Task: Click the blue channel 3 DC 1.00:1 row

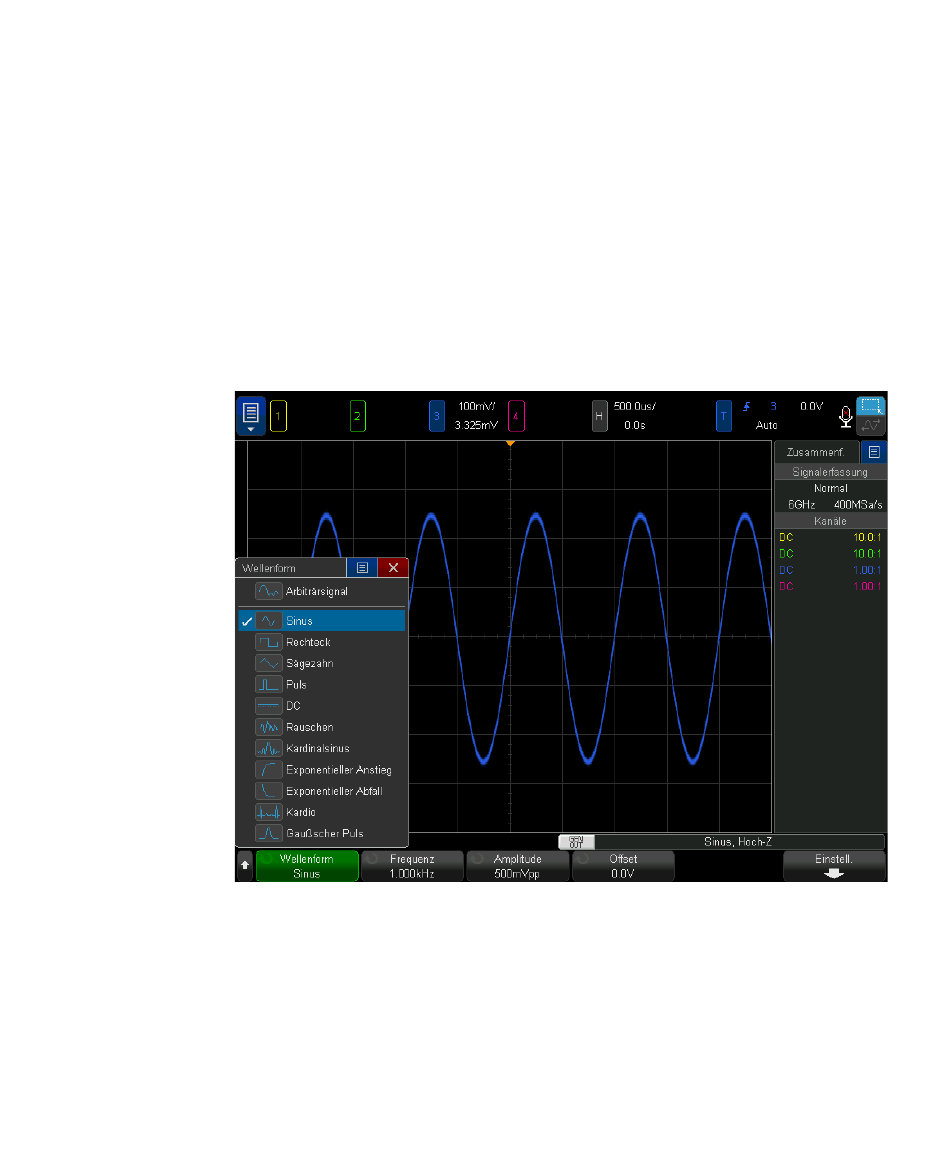Action: click(830, 570)
